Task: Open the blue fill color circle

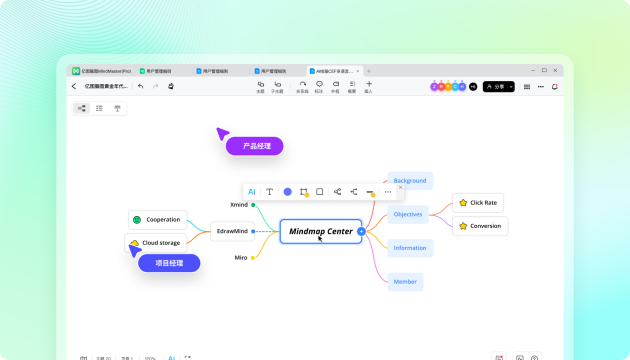Action: [x=287, y=192]
